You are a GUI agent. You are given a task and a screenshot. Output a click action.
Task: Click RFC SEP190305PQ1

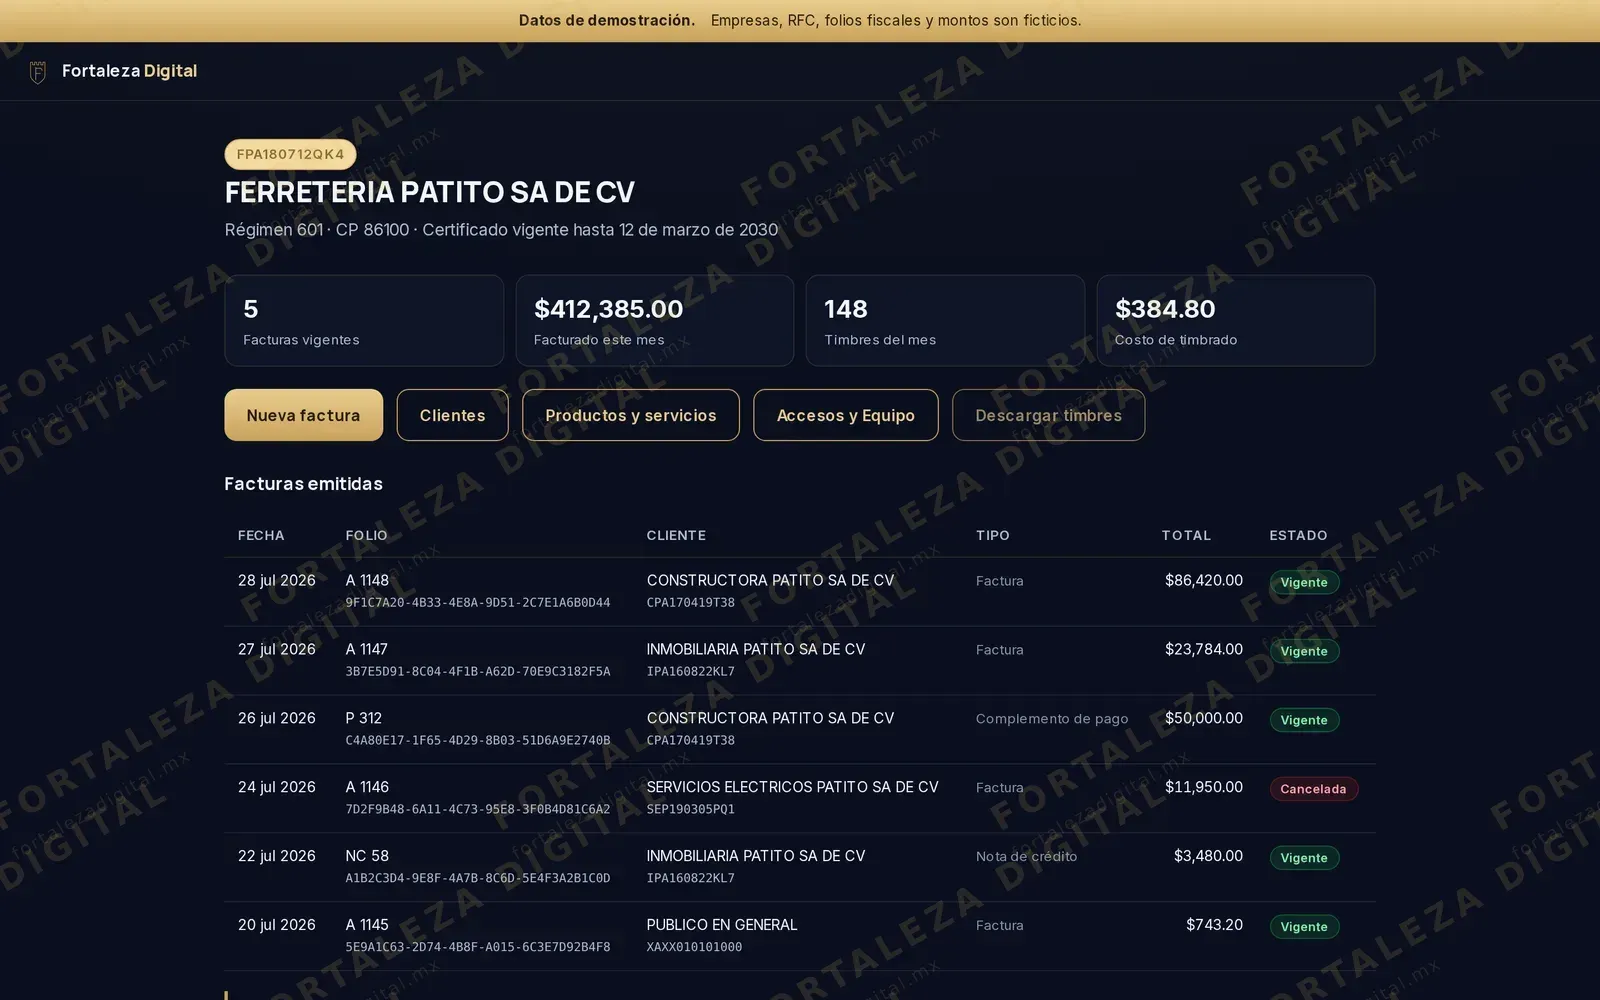coord(691,810)
